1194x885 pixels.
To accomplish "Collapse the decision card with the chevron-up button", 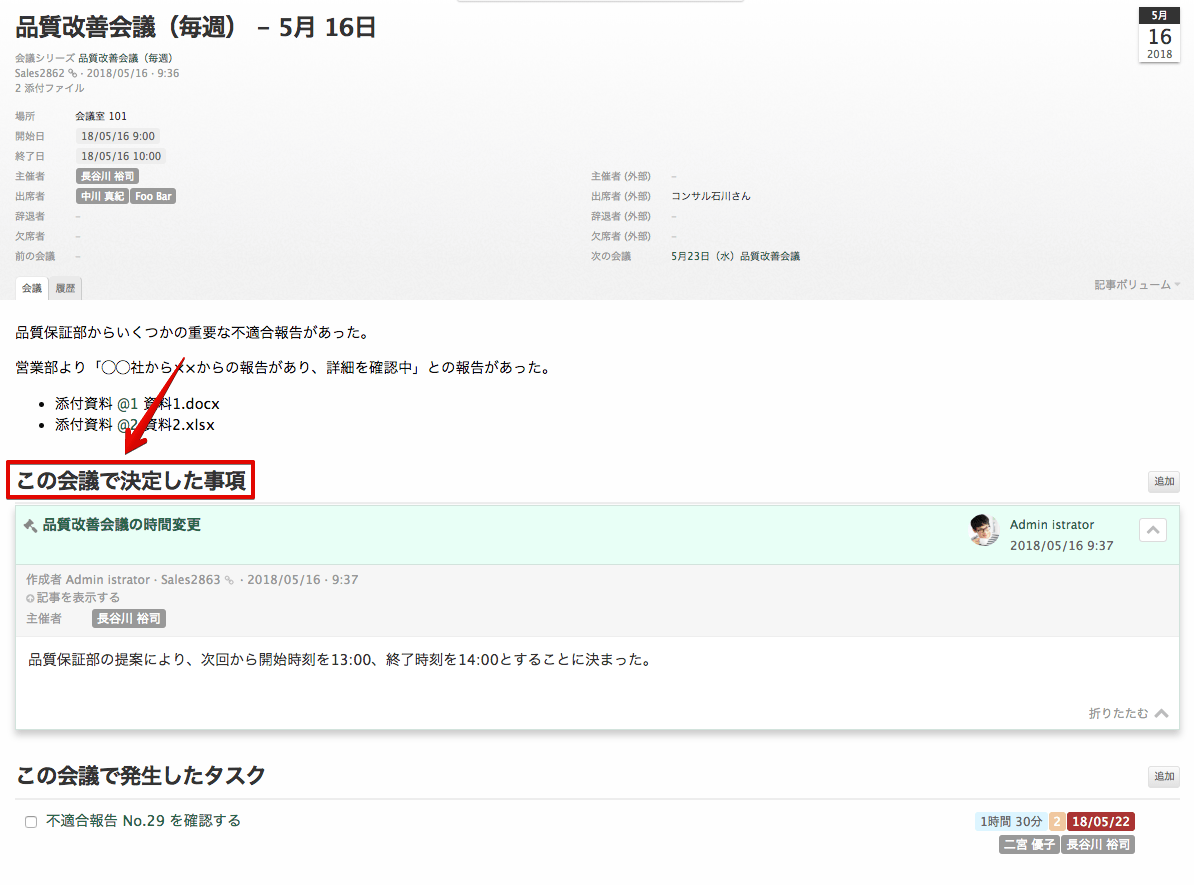I will 1152,530.
